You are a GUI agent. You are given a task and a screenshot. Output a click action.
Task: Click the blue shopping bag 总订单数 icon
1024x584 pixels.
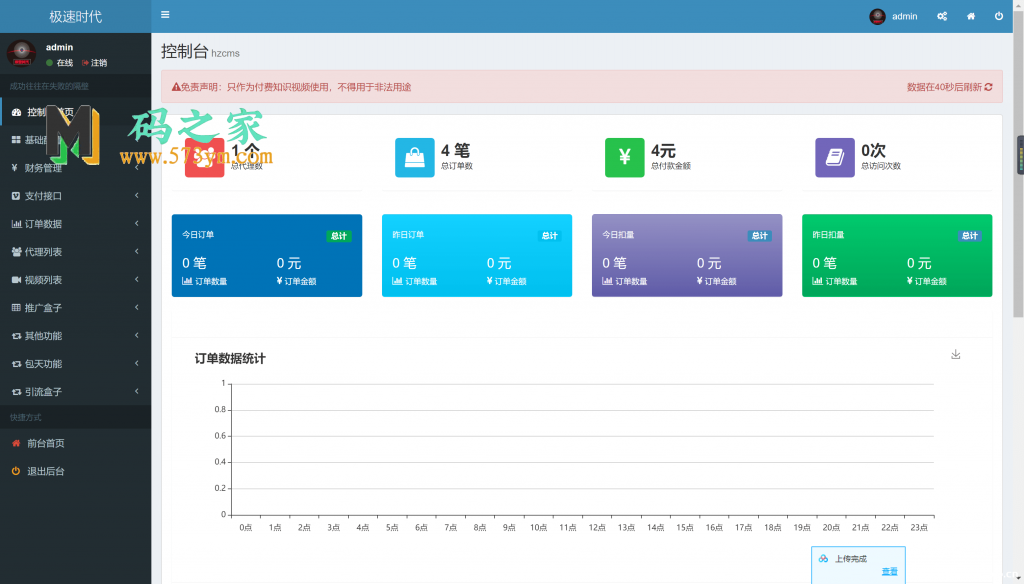[415, 157]
